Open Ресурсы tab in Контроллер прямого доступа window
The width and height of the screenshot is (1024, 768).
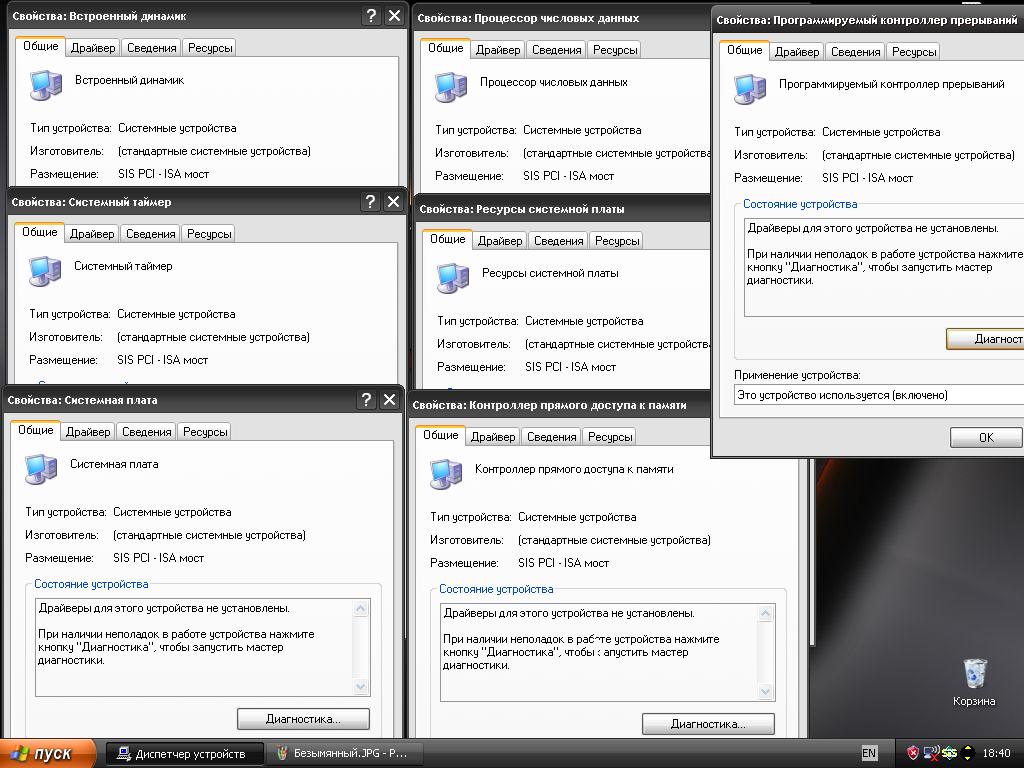point(610,437)
